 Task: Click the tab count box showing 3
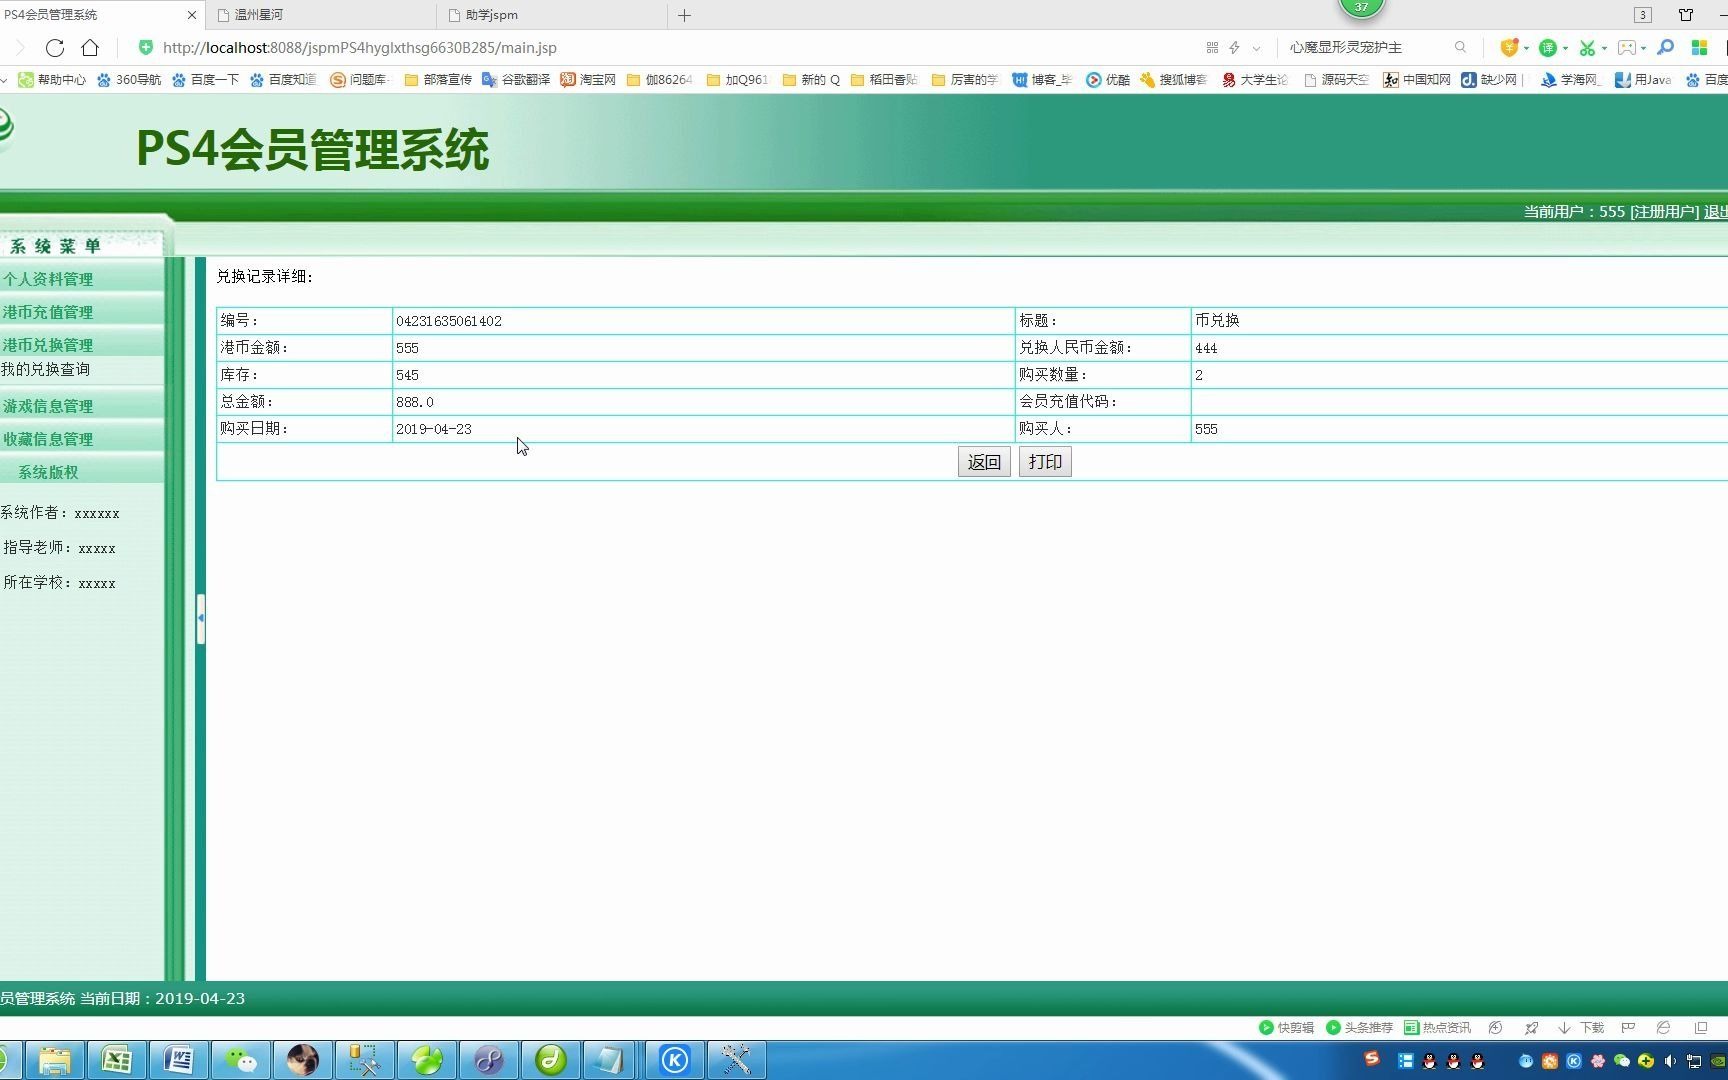(1643, 15)
